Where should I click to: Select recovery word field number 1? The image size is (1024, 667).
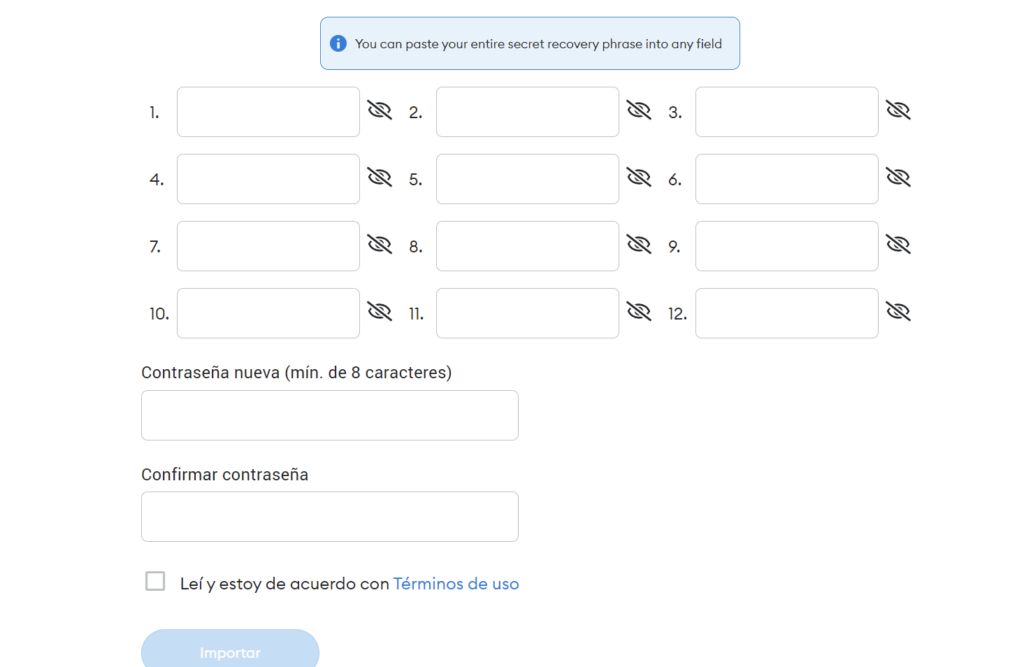coord(268,112)
